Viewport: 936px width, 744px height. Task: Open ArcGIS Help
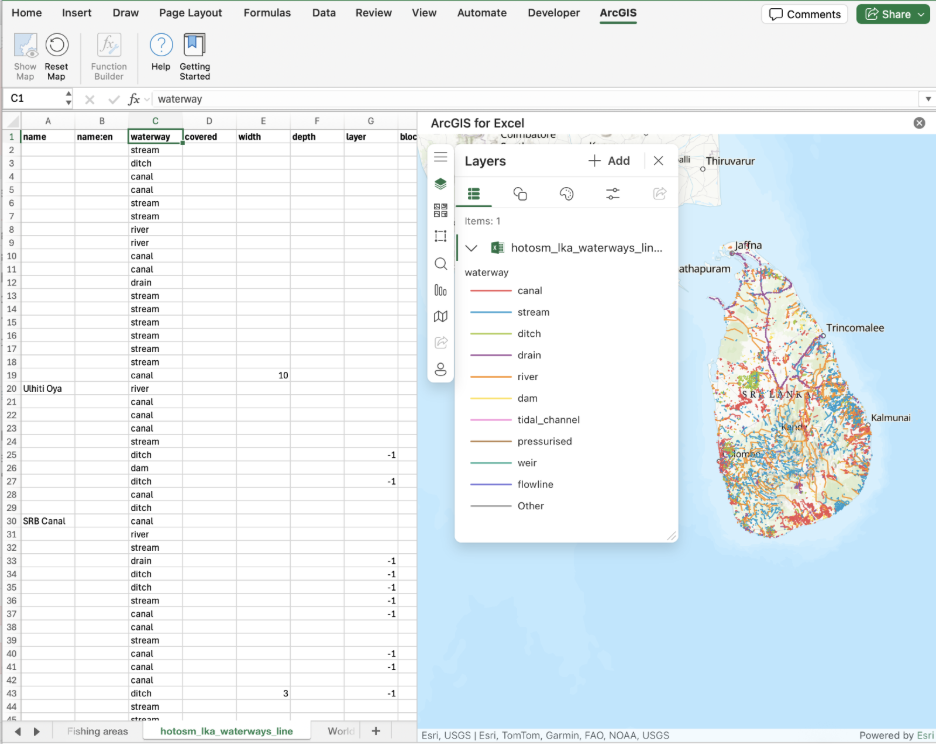161,53
